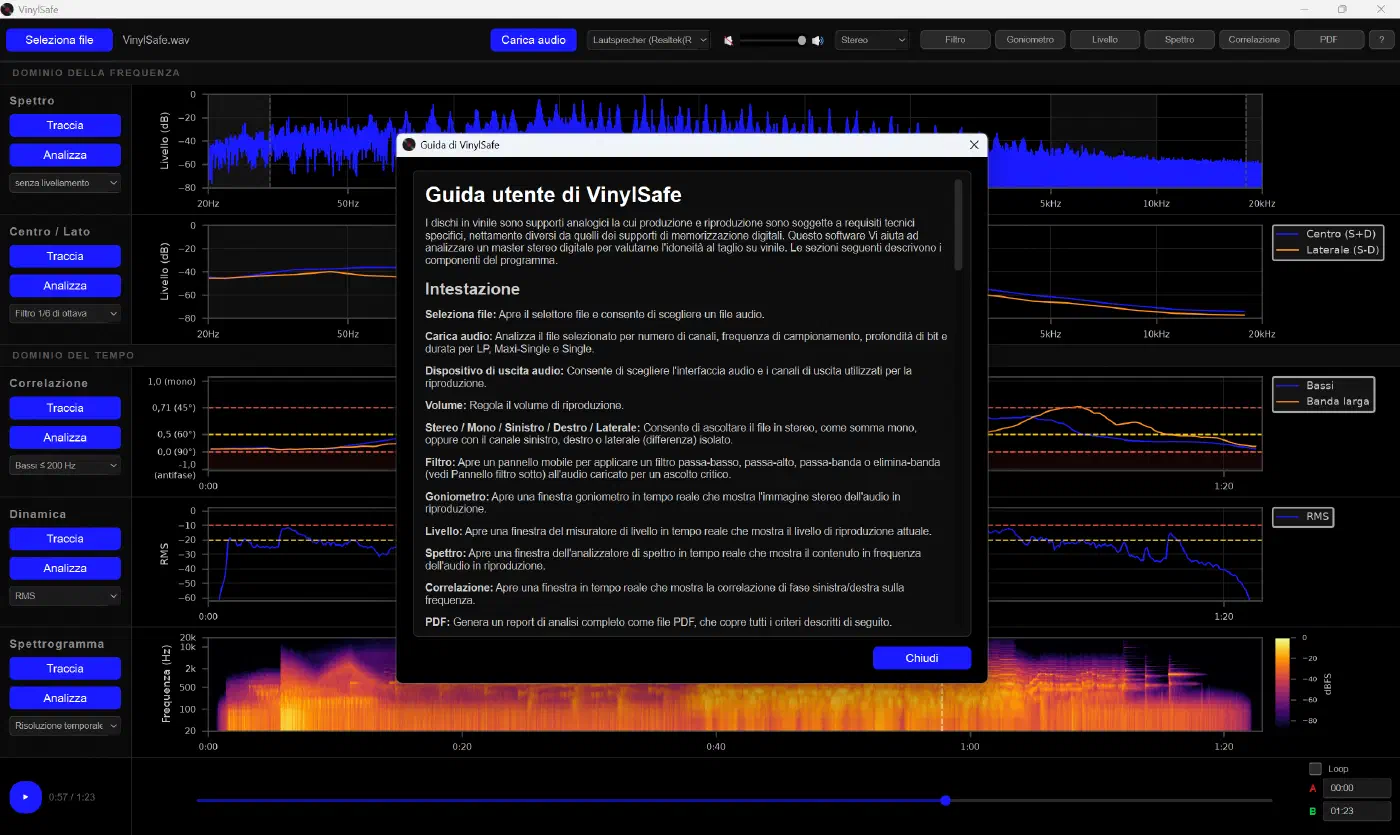Generate report with the PDF button
1400x835 pixels.
coord(1329,40)
